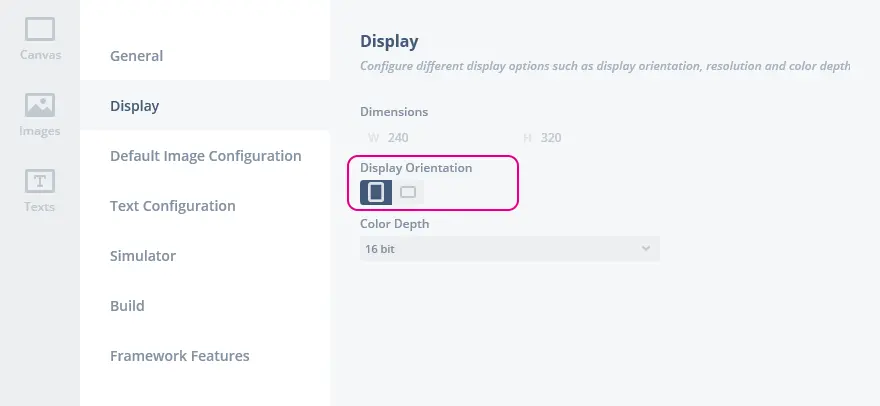Show the Simulator settings
Image resolution: width=880 pixels, height=406 pixels.
[x=142, y=256]
